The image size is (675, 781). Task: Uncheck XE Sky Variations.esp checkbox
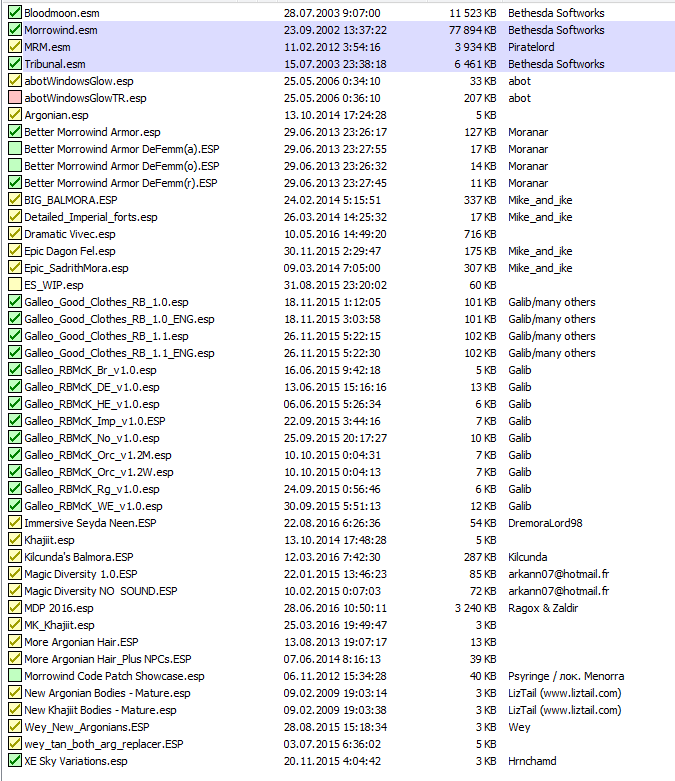pyautogui.click(x=15, y=761)
